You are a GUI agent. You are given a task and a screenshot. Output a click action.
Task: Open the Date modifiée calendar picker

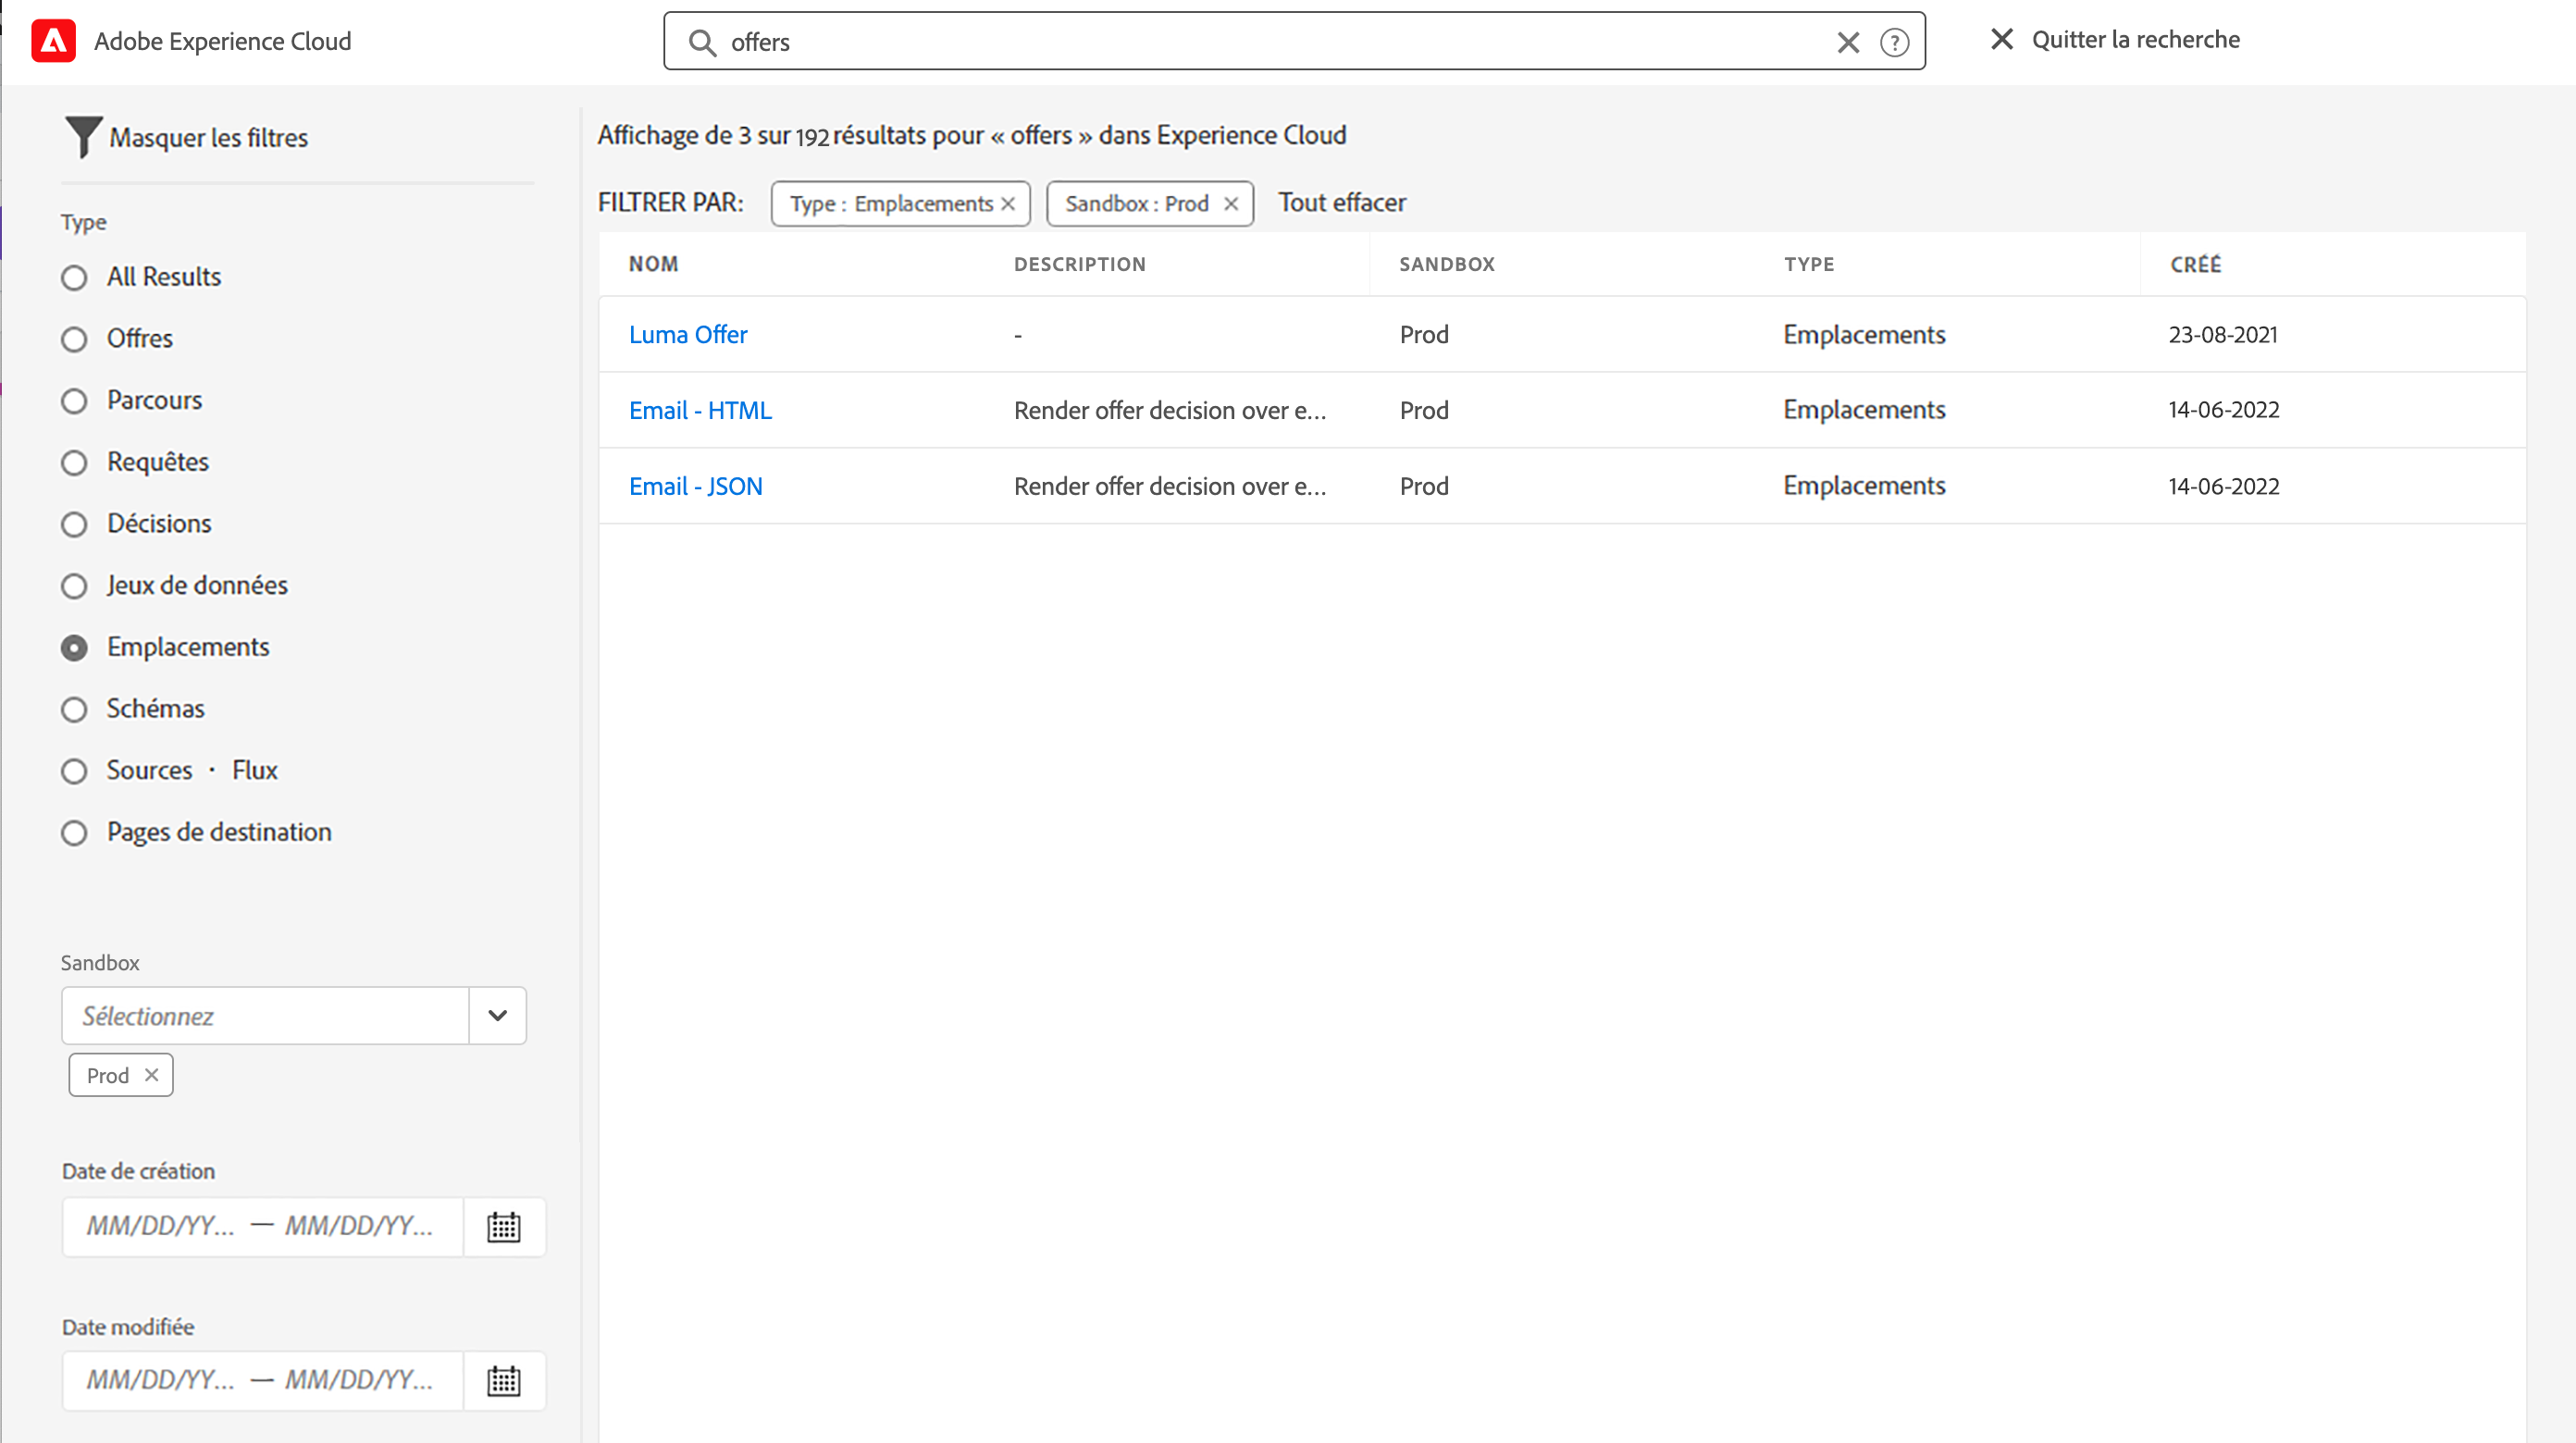click(x=504, y=1380)
